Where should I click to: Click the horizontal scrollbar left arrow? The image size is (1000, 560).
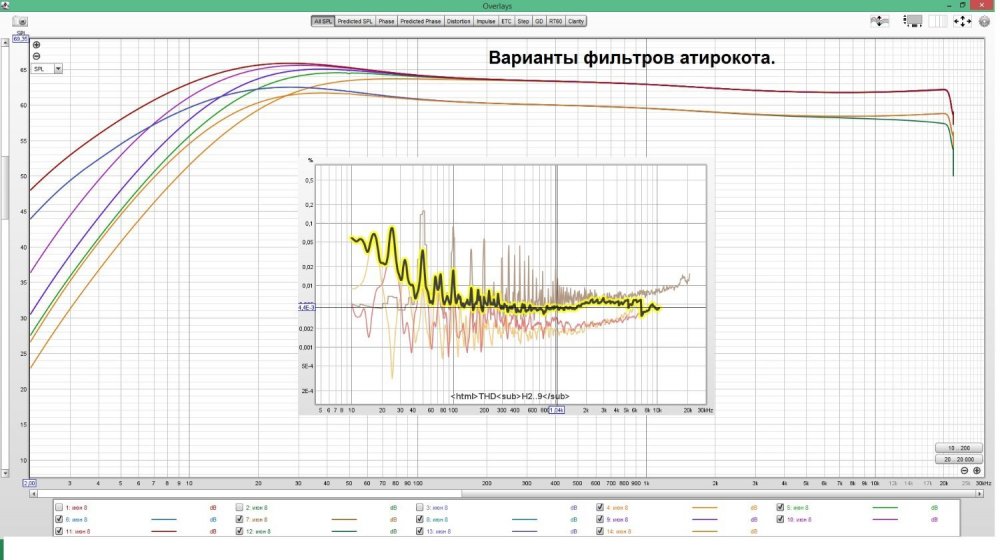click(x=33, y=494)
